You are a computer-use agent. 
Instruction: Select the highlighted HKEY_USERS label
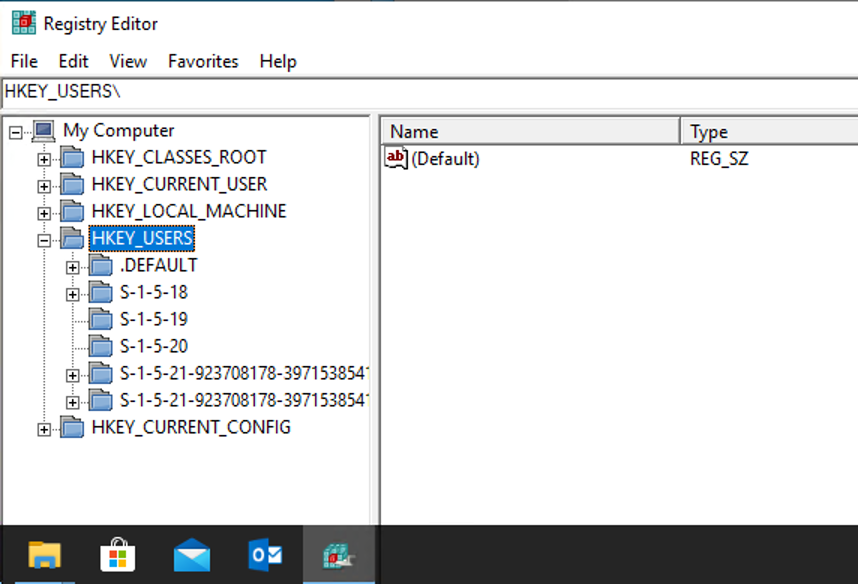(x=142, y=238)
